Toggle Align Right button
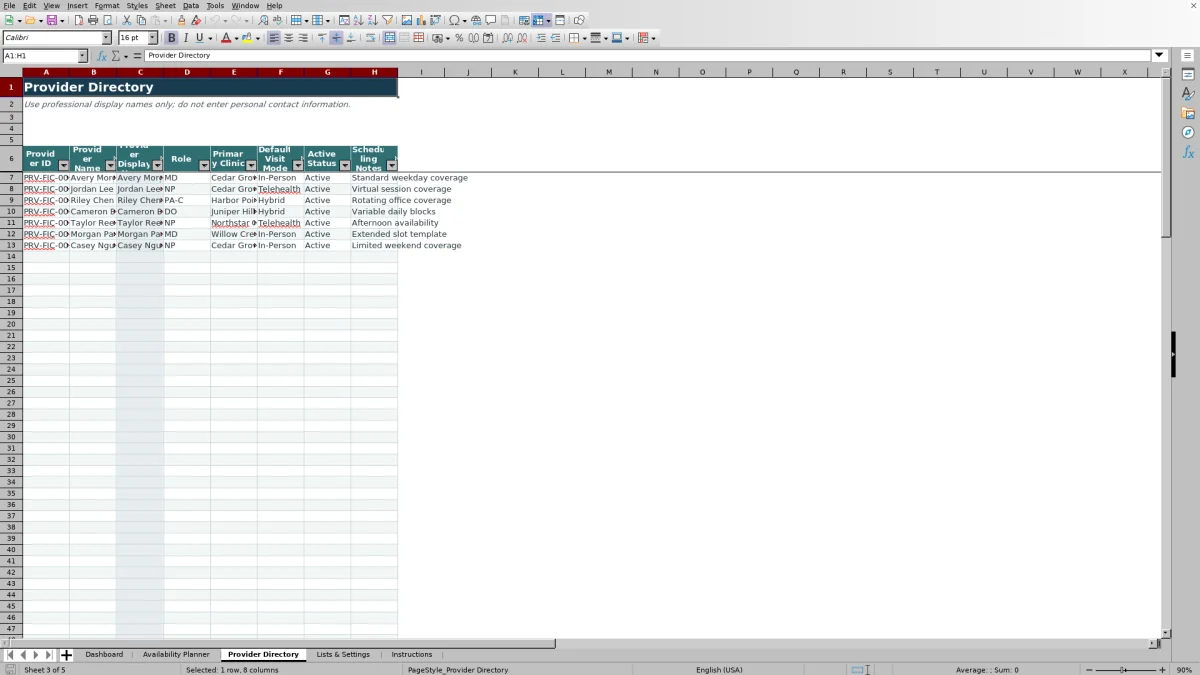1200x675 pixels. pyautogui.click(x=303, y=38)
